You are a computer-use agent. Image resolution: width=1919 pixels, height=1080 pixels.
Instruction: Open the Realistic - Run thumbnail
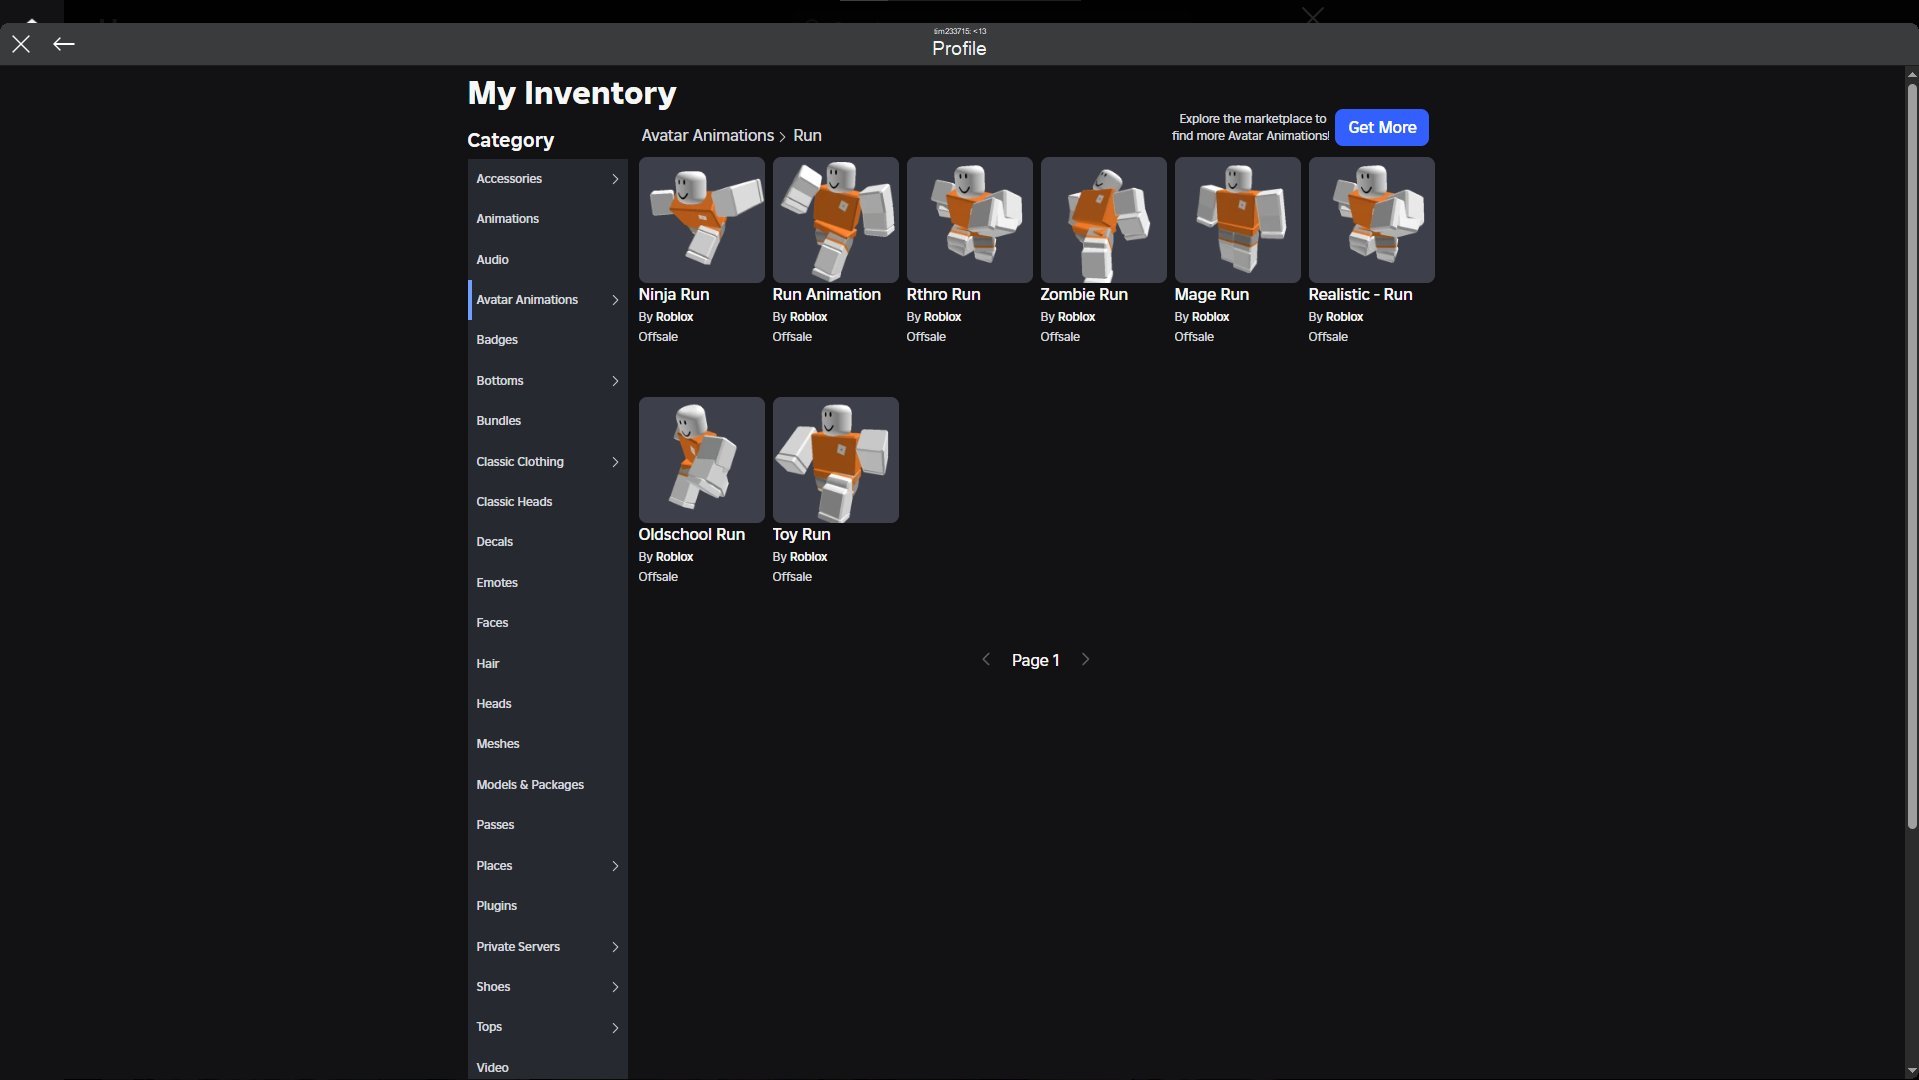pyautogui.click(x=1371, y=220)
